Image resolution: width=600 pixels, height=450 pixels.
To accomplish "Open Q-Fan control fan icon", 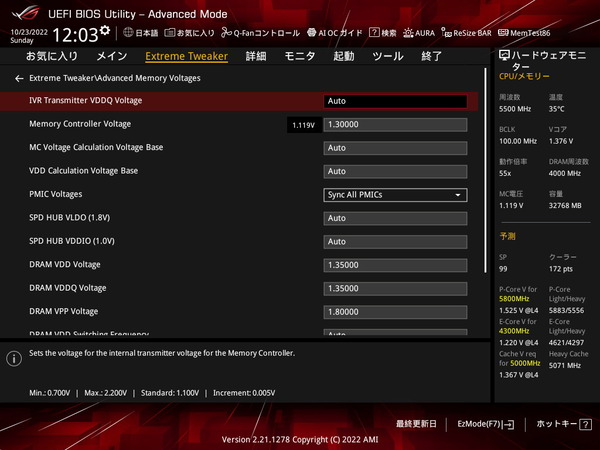I will pos(226,33).
